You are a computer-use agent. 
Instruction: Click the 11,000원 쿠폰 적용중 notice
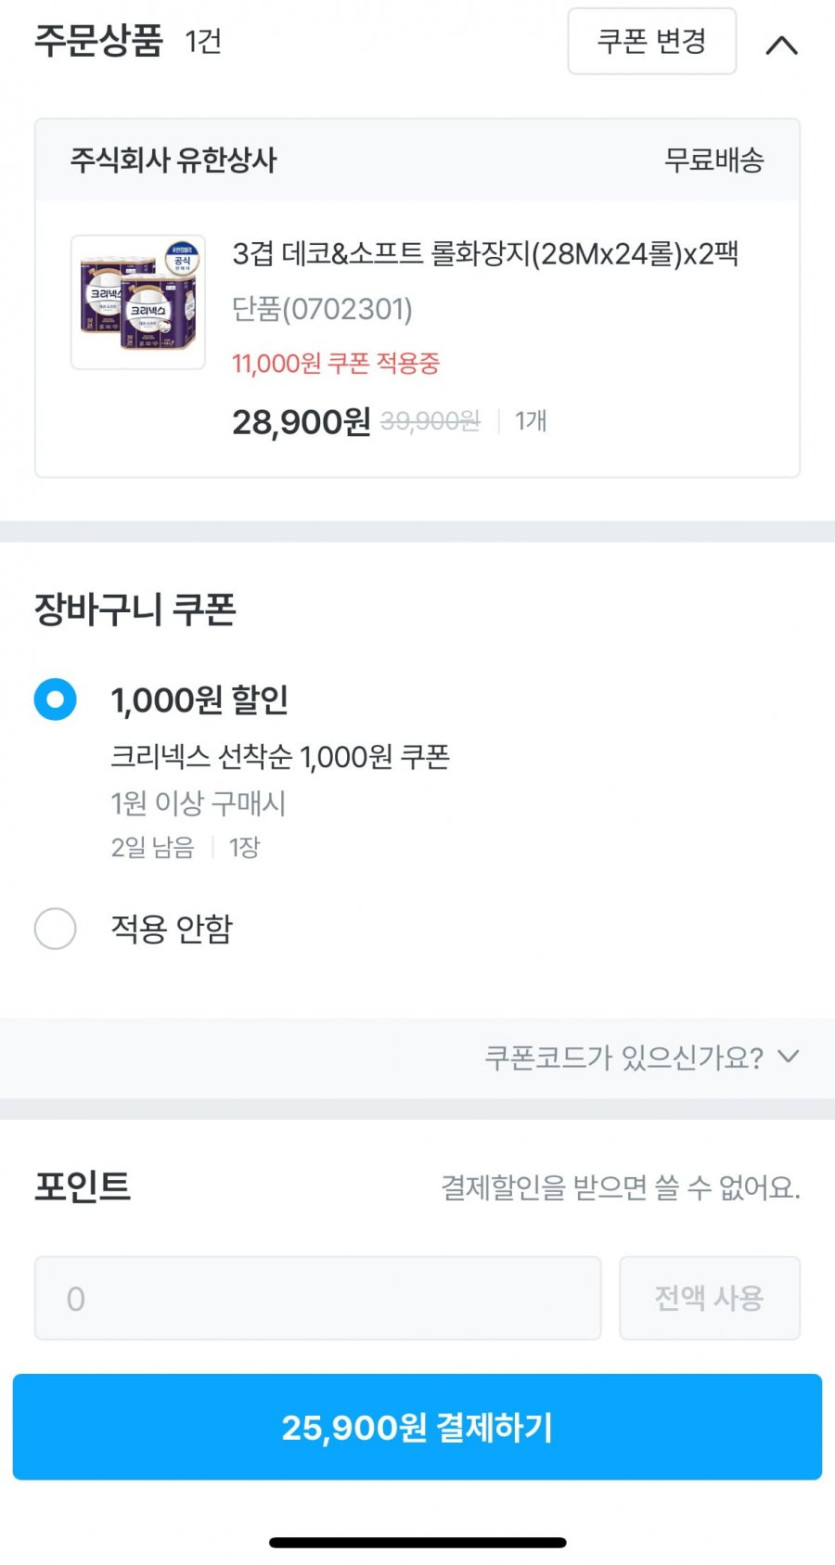[x=335, y=363]
